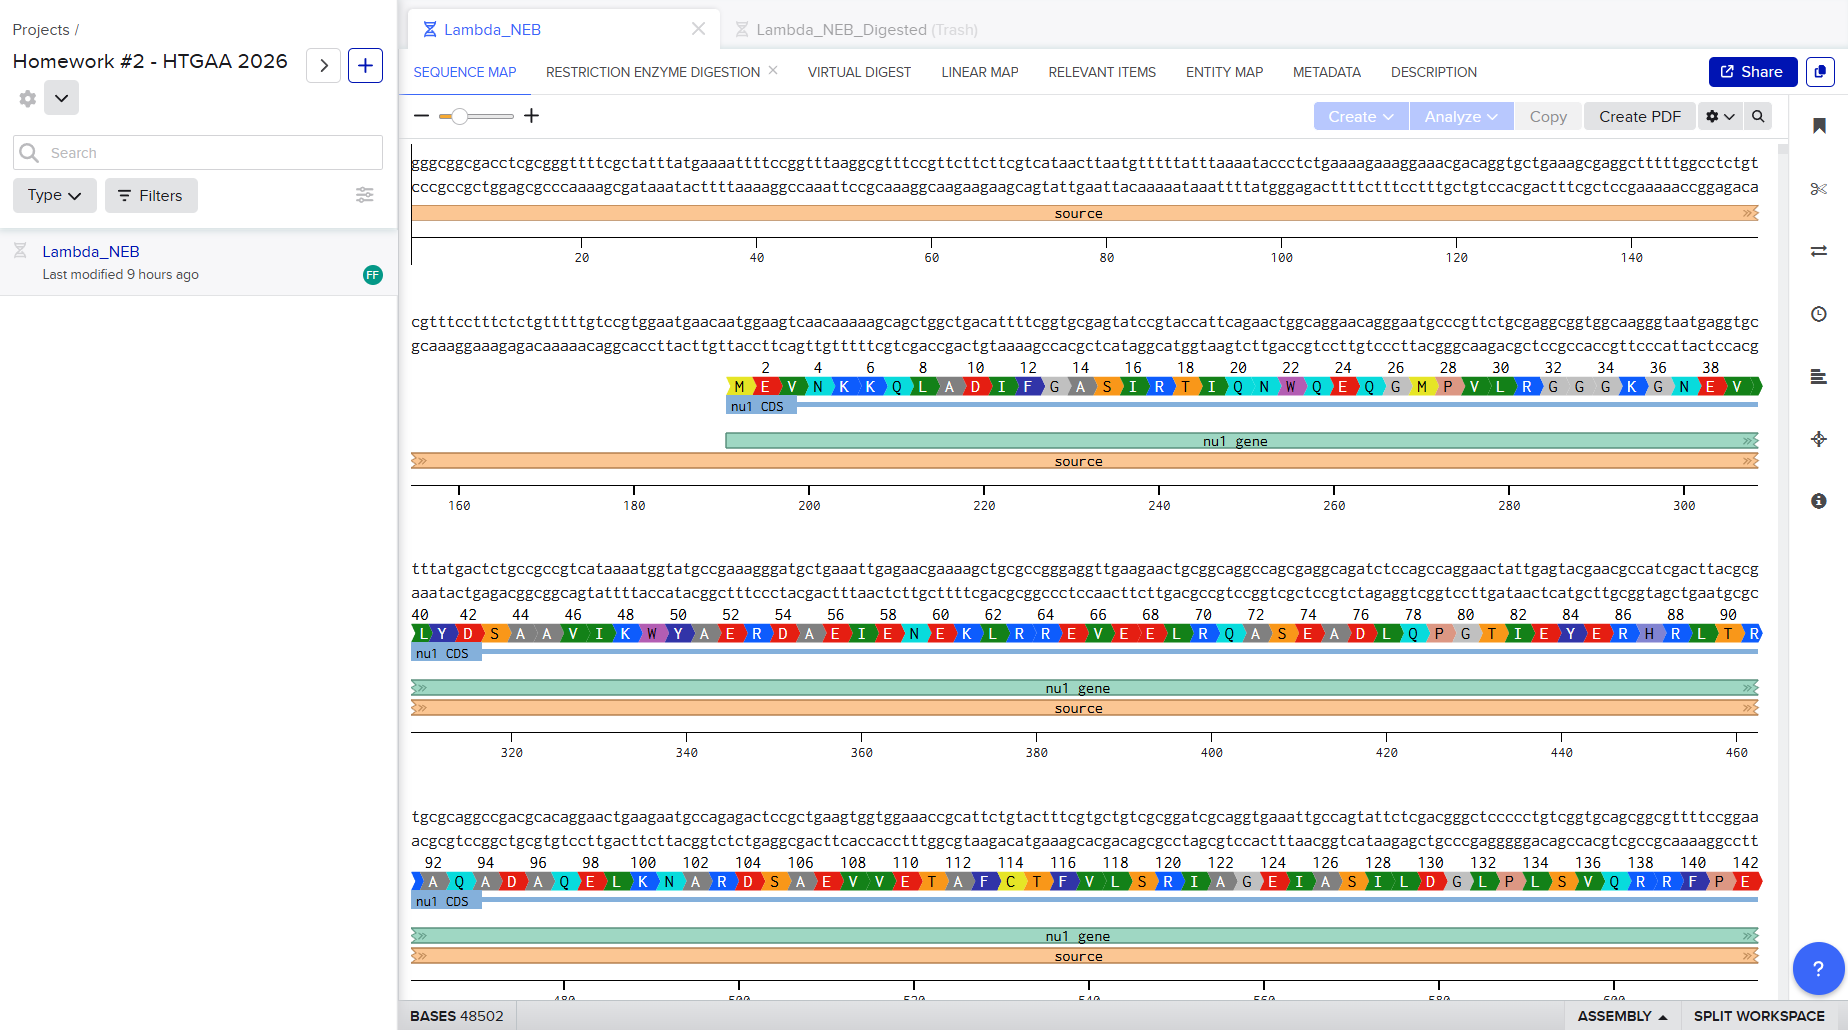Open sequence info via the info icon
Viewport: 1848px width, 1030px height.
click(1820, 500)
